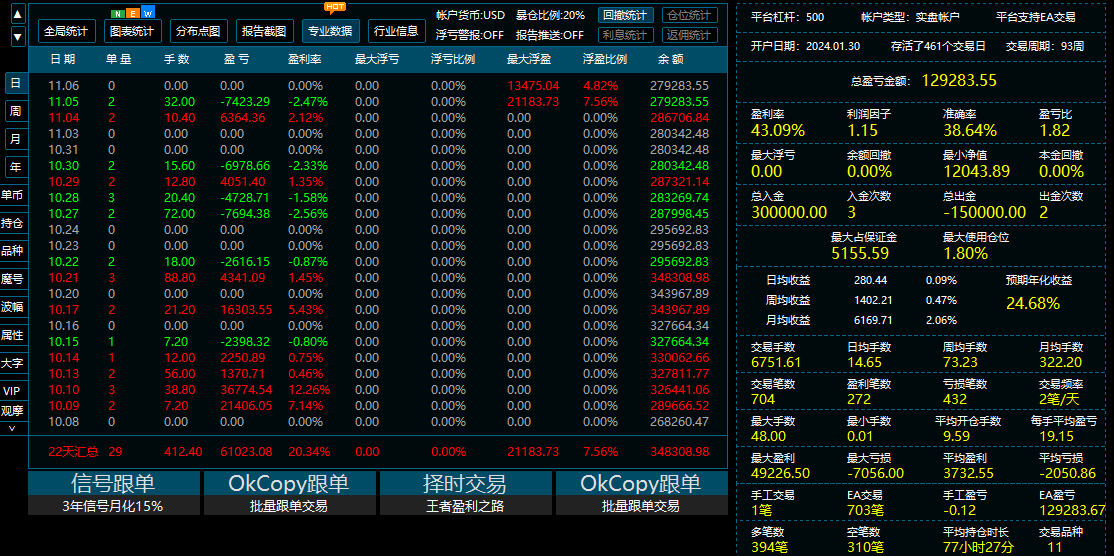Click the 交易手数 value 6751.61
1114x556 pixels.
tap(776, 362)
